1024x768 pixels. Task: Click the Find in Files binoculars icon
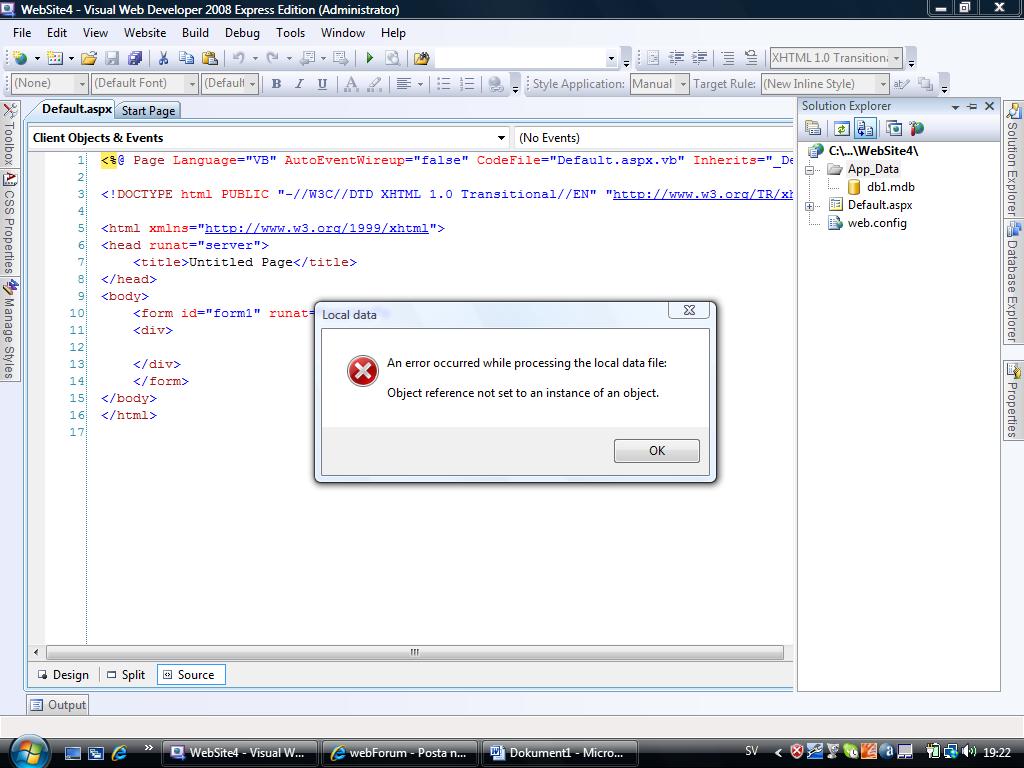coord(422,58)
